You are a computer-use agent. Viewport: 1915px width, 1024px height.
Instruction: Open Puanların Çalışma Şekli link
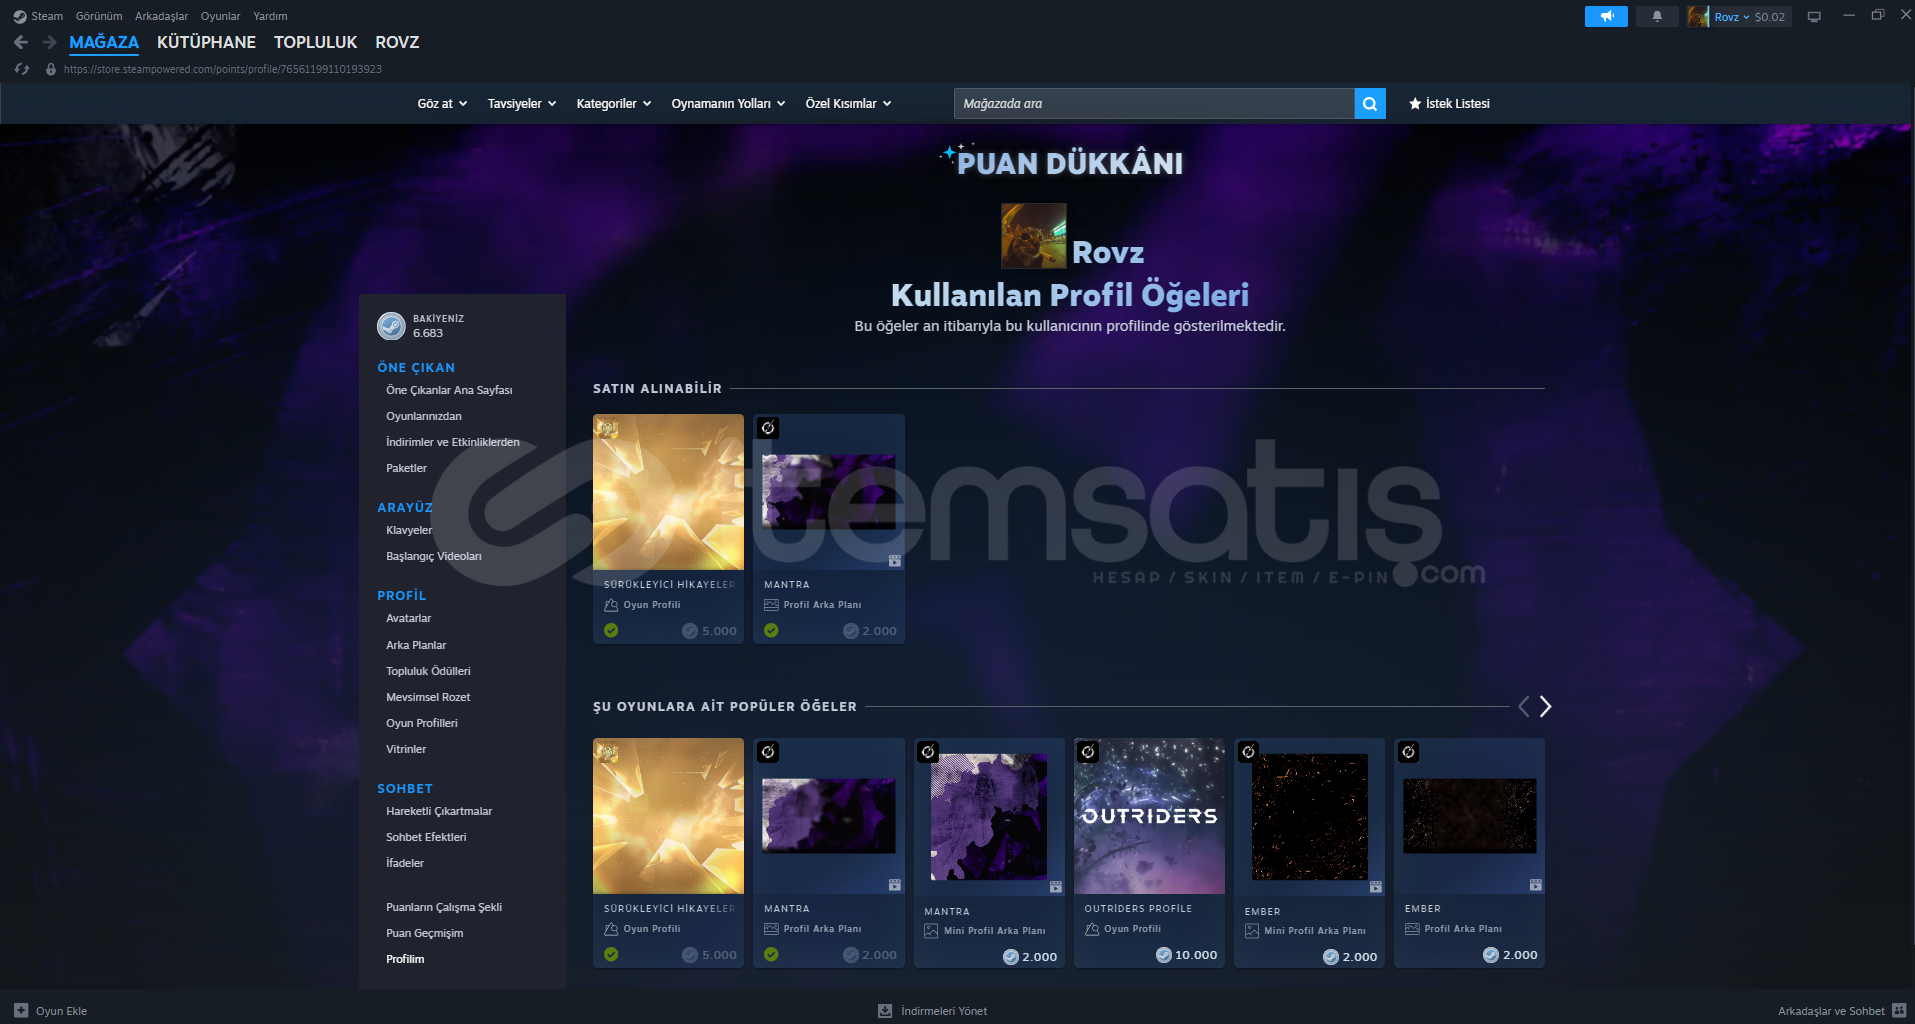tap(444, 907)
